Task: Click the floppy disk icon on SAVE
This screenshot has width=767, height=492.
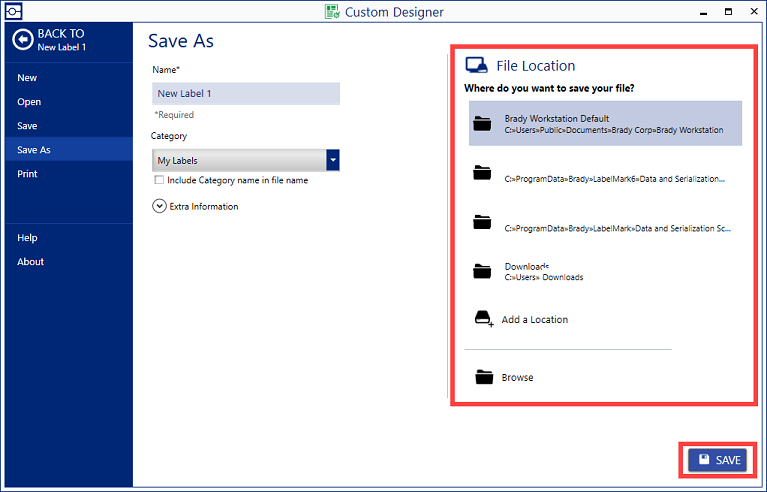Action: 704,459
